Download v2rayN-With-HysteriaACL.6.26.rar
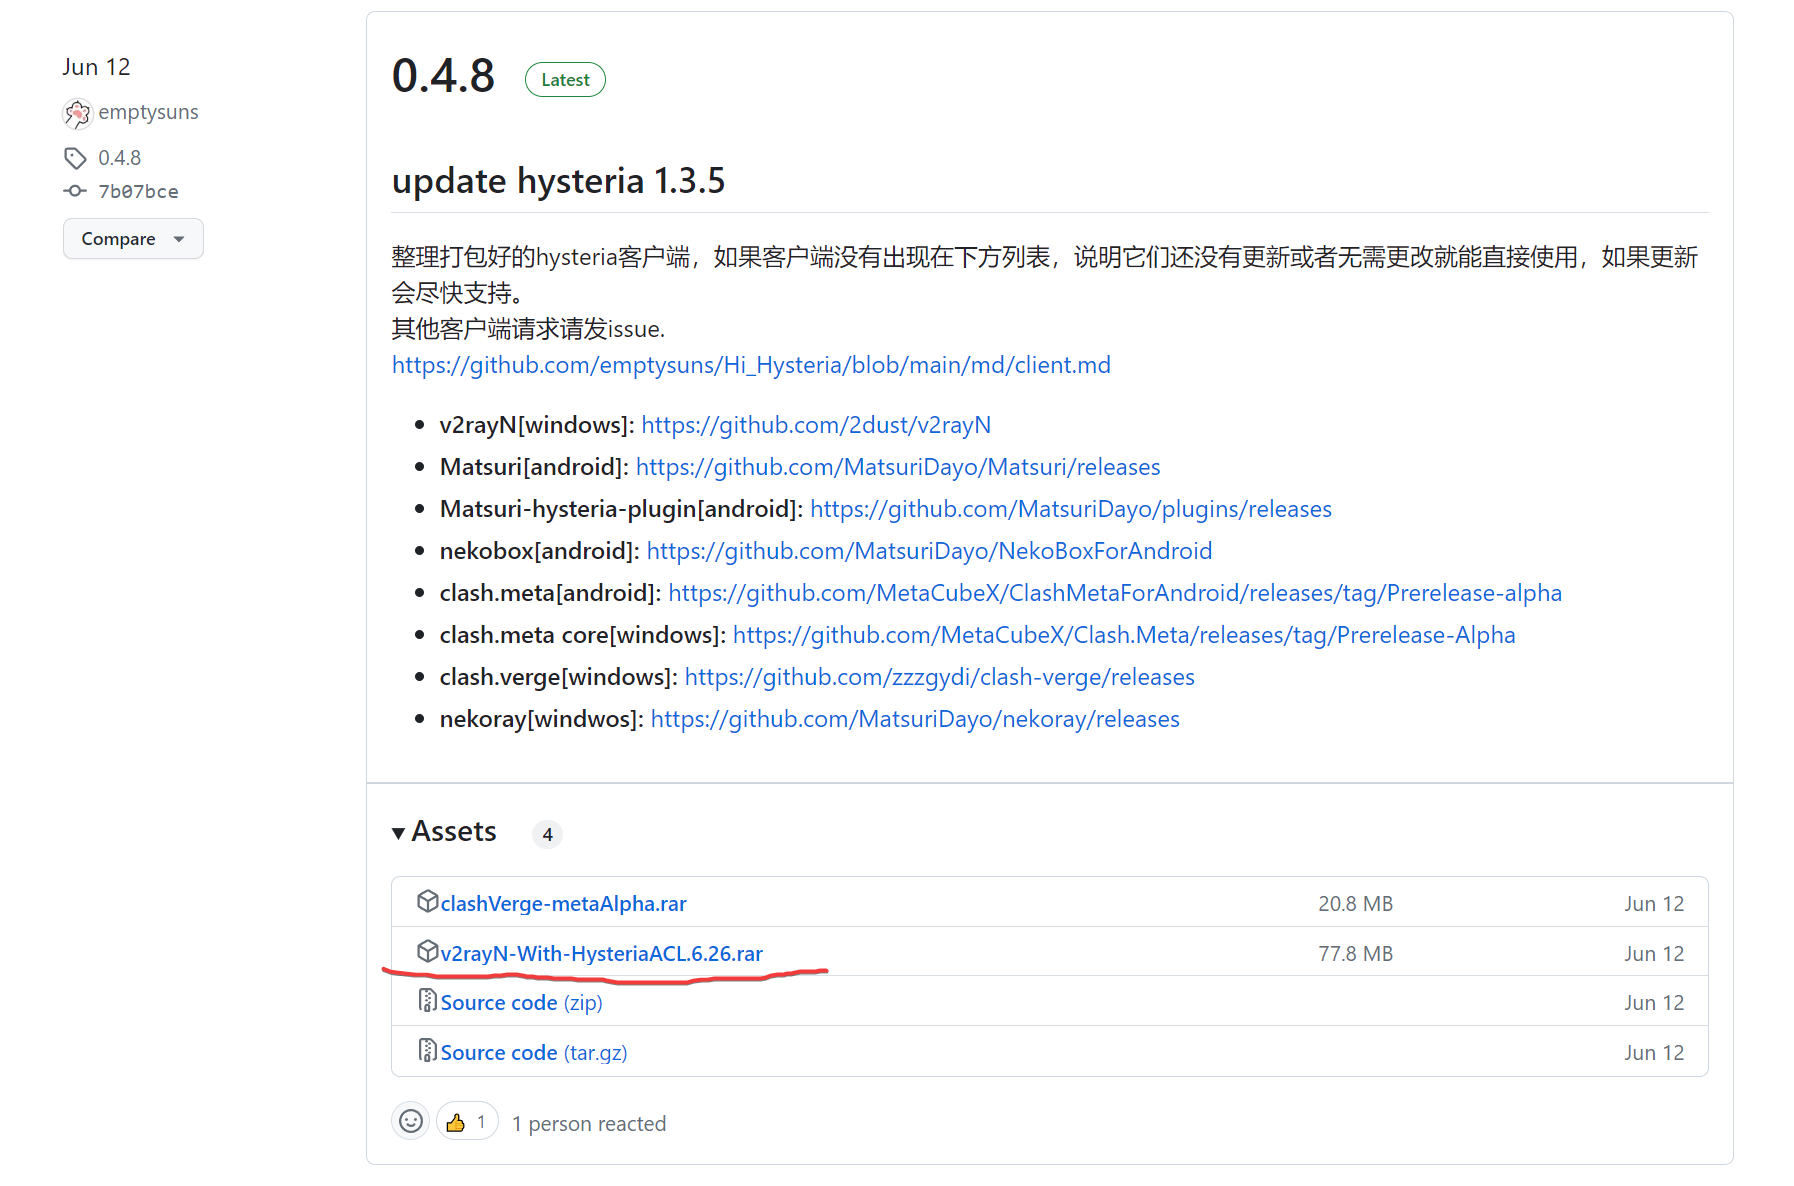 pos(601,954)
